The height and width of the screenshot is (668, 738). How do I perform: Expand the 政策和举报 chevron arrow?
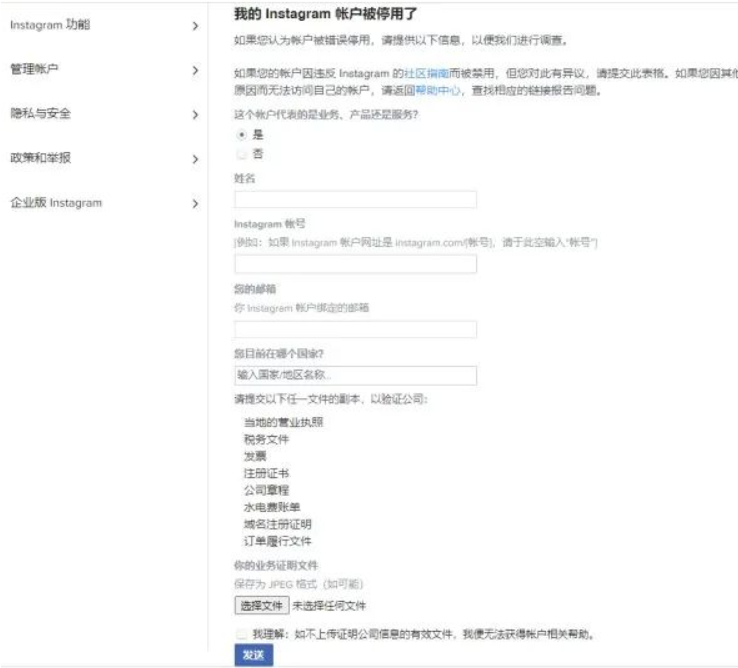click(195, 159)
